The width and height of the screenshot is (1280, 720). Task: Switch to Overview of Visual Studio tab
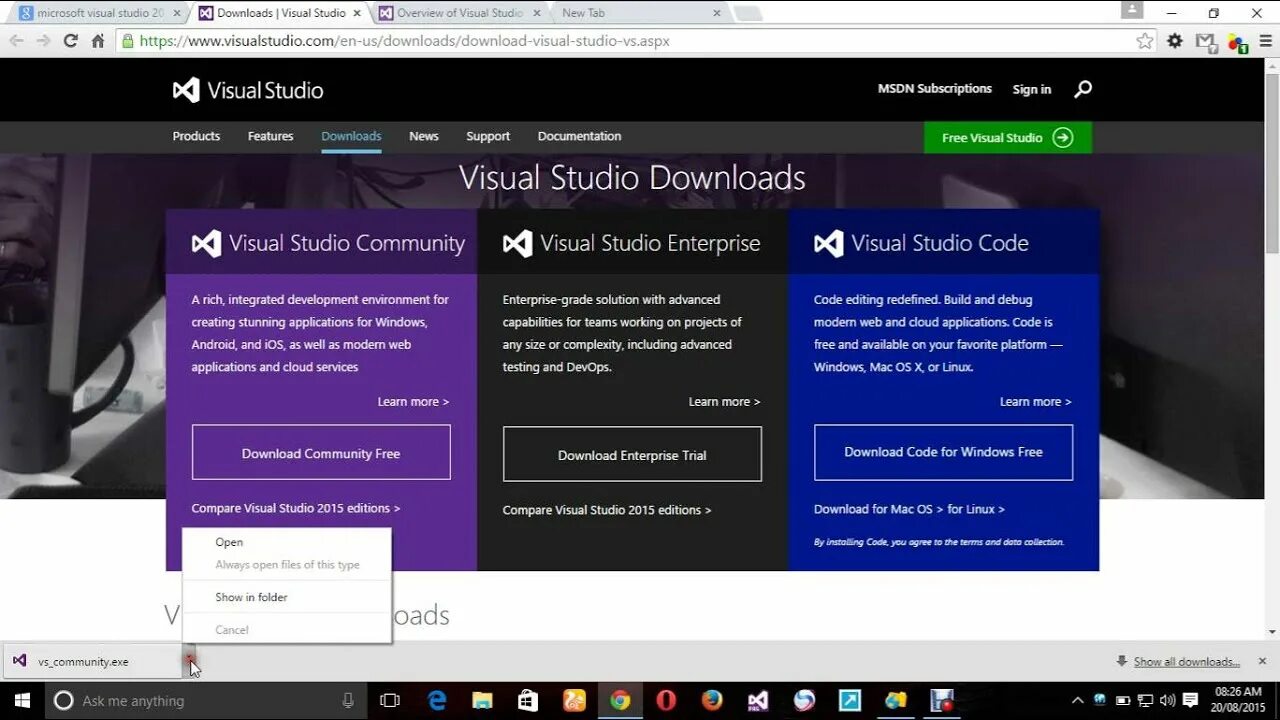(458, 13)
